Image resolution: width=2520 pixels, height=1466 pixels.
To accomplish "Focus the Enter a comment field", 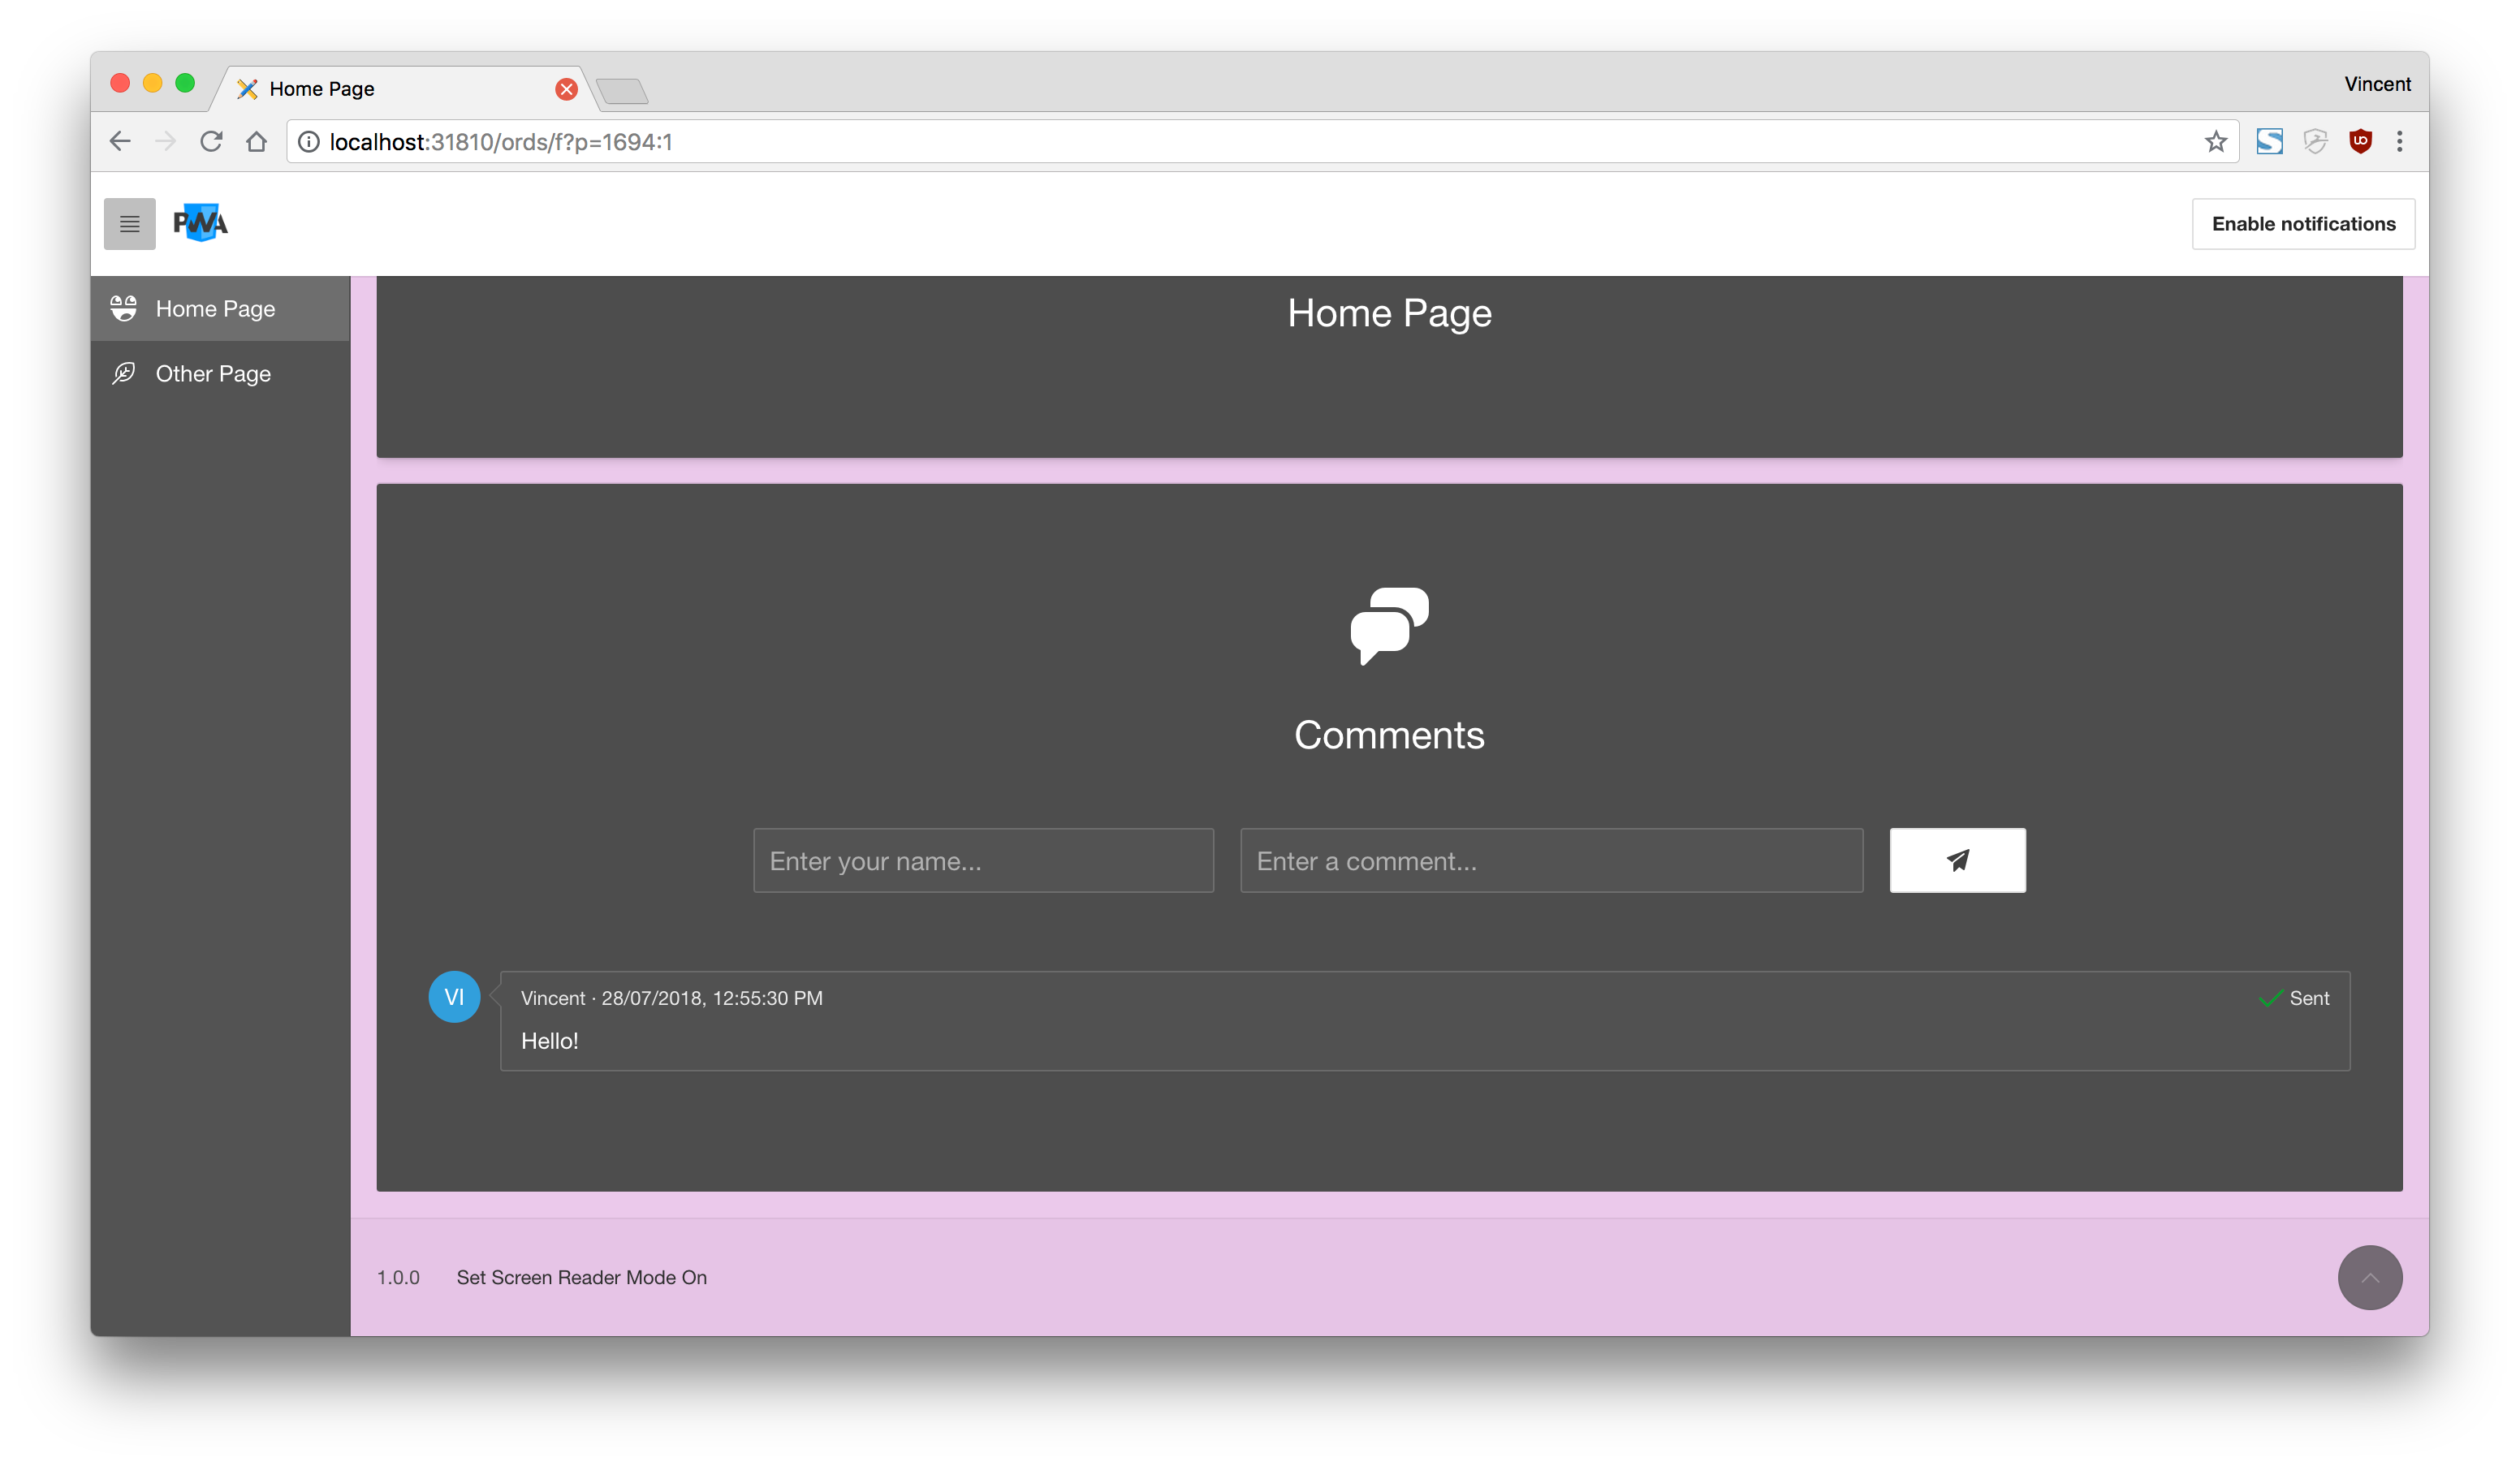I will click(1550, 861).
